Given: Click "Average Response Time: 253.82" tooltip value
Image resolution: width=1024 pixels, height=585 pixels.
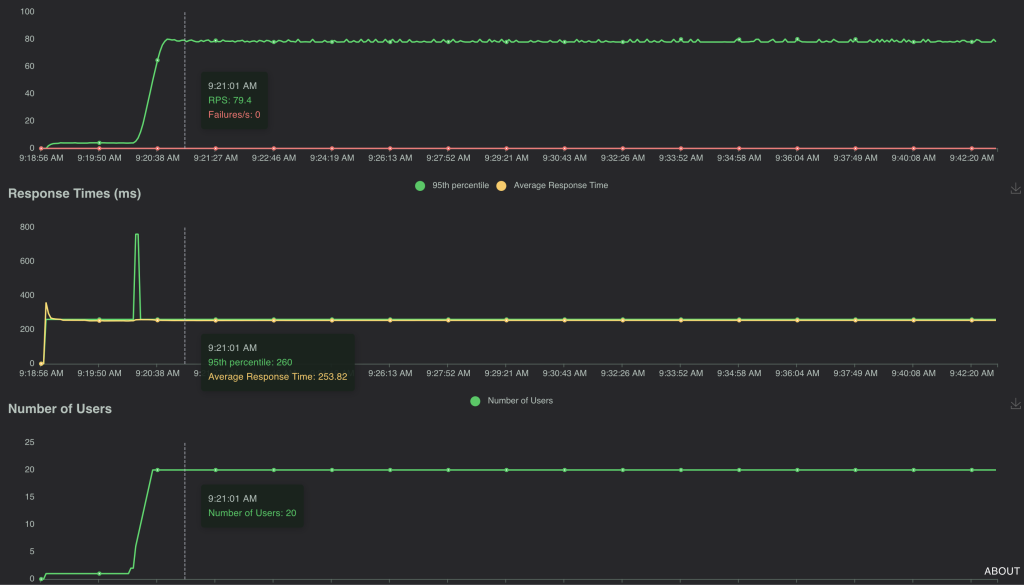Looking at the screenshot, I should [278, 377].
